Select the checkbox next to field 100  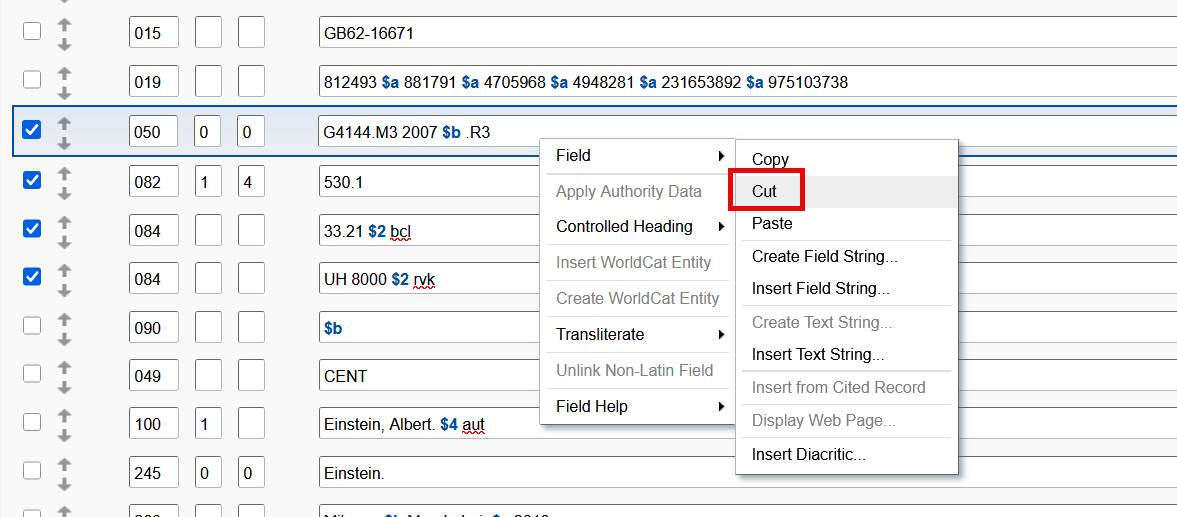point(32,422)
